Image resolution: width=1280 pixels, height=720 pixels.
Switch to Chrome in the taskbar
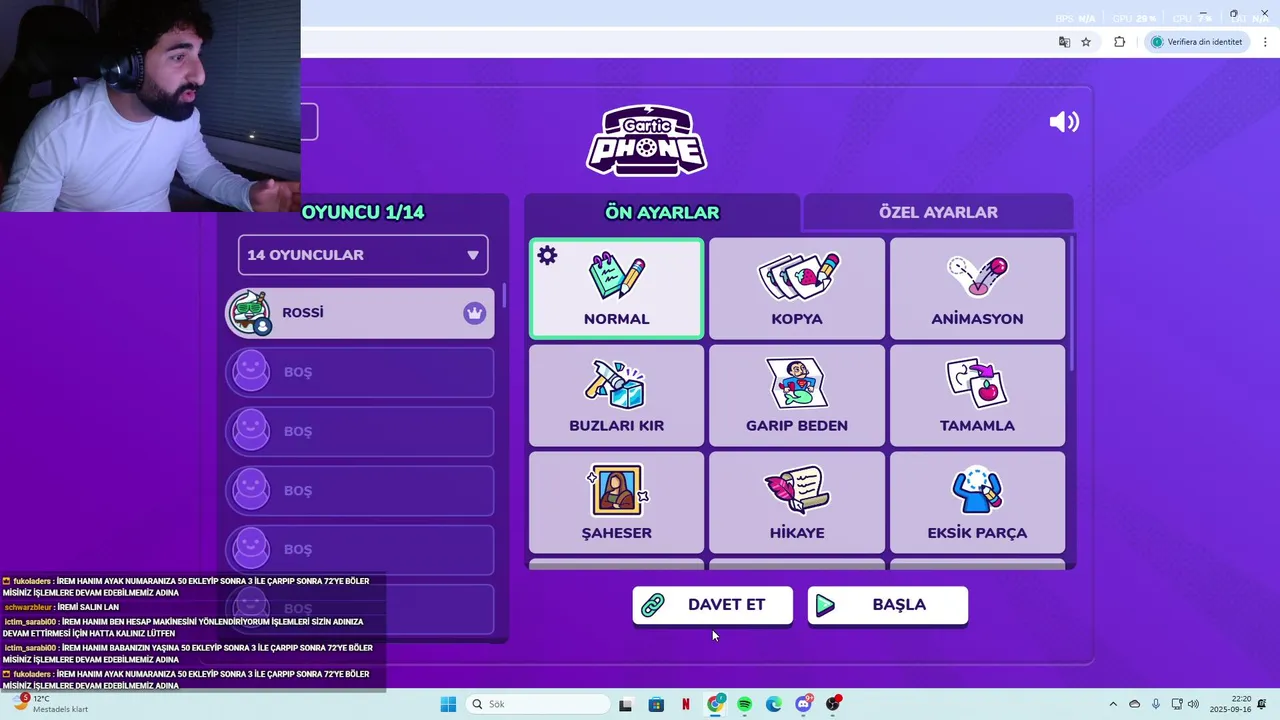pyautogui.click(x=715, y=704)
